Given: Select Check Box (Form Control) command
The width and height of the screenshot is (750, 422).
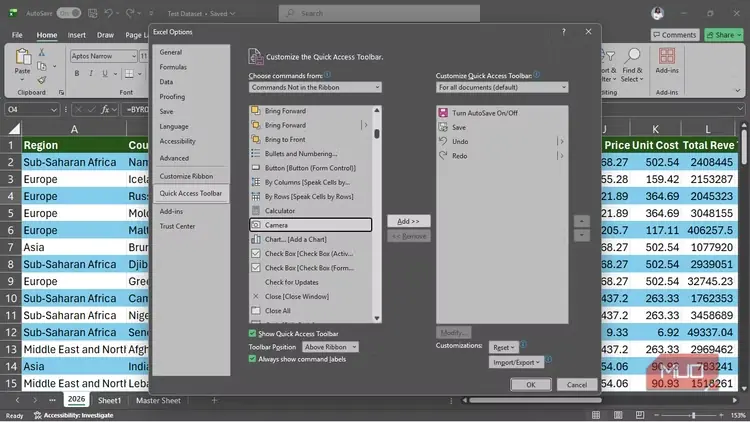Looking at the screenshot, I should (310, 268).
